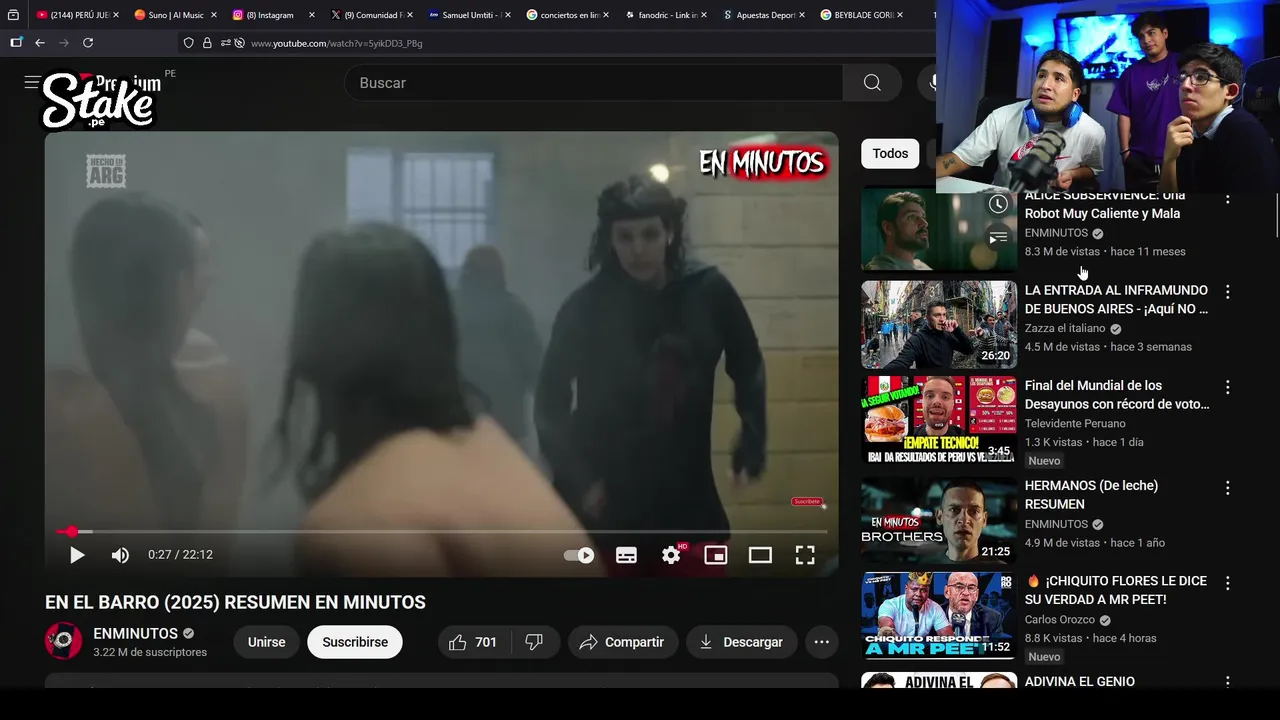Screen dimensions: 1280x720
Task: Open the ALICE SUBSERVIENCE video thumbnail
Action: point(939,231)
